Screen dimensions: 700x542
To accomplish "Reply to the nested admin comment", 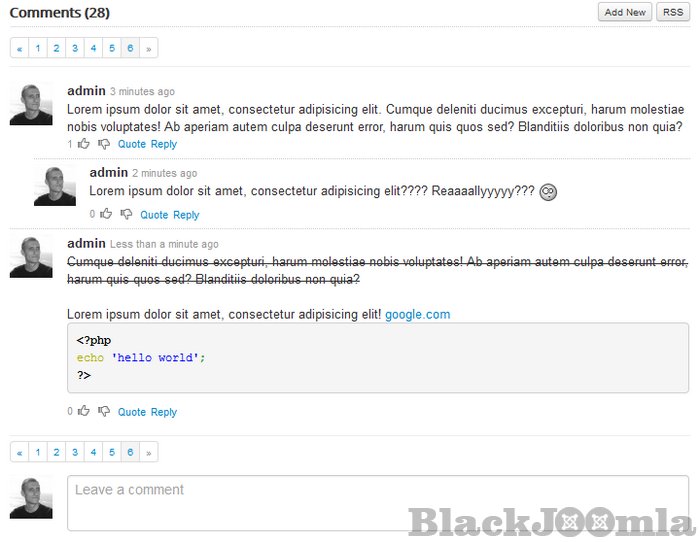I will pos(186,215).
